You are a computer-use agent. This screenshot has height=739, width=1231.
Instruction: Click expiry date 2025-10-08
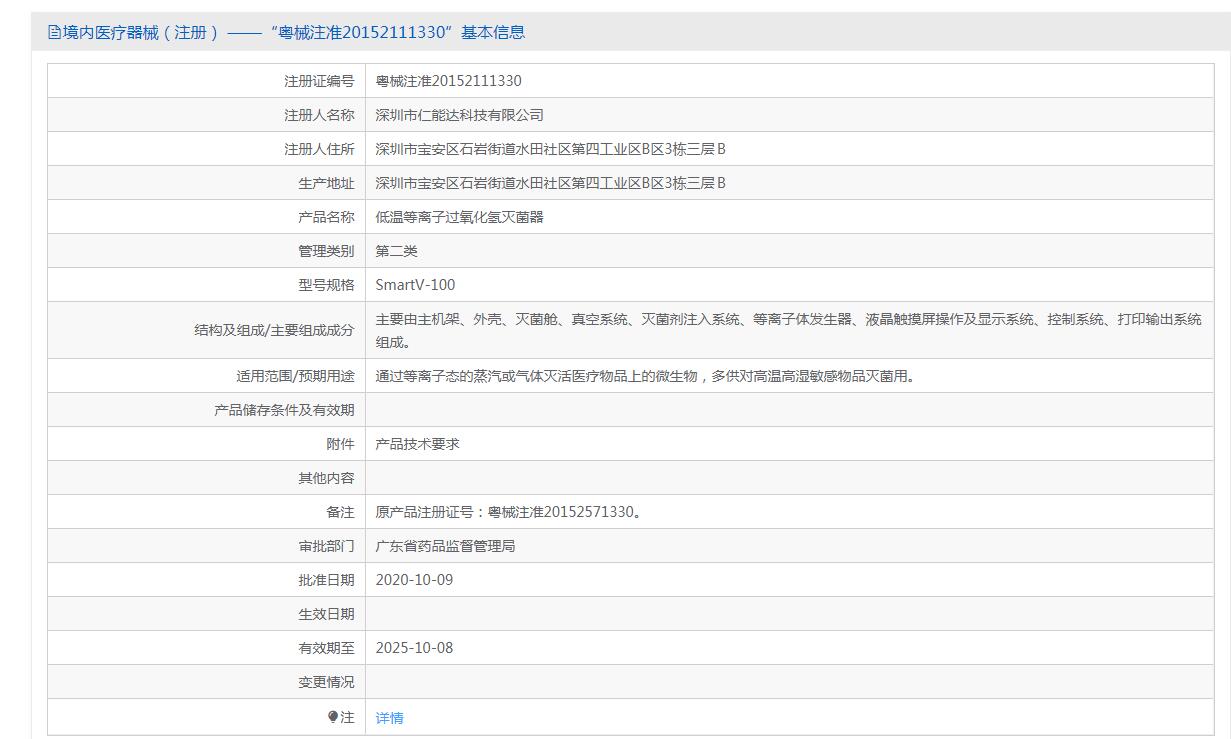[414, 648]
